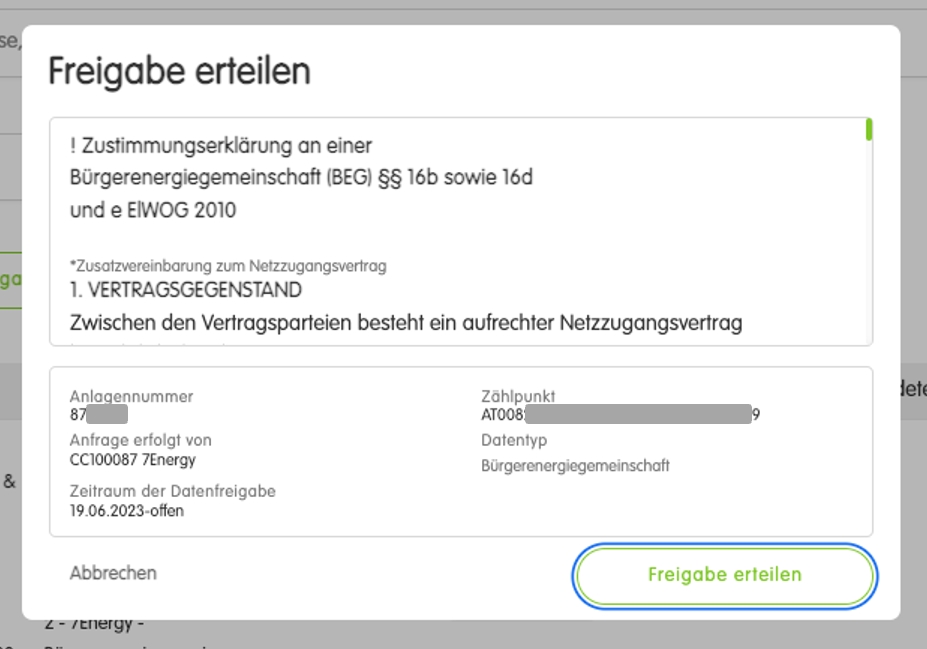Select the Anlagennummer value starting with 87

tap(98, 415)
